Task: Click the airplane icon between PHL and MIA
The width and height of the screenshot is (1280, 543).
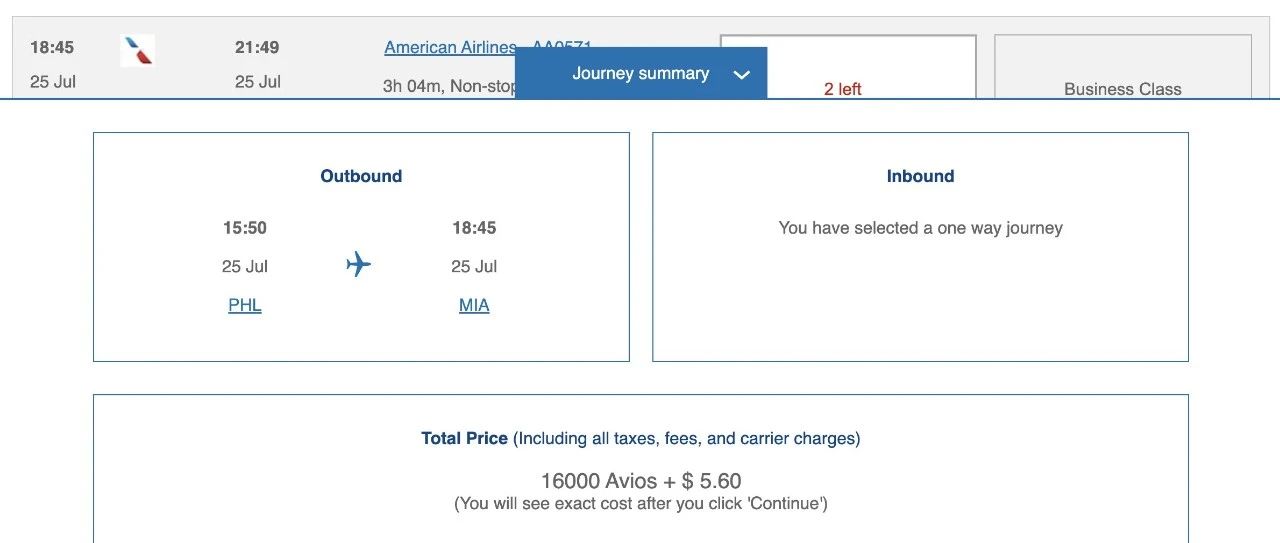Action: coord(358,265)
